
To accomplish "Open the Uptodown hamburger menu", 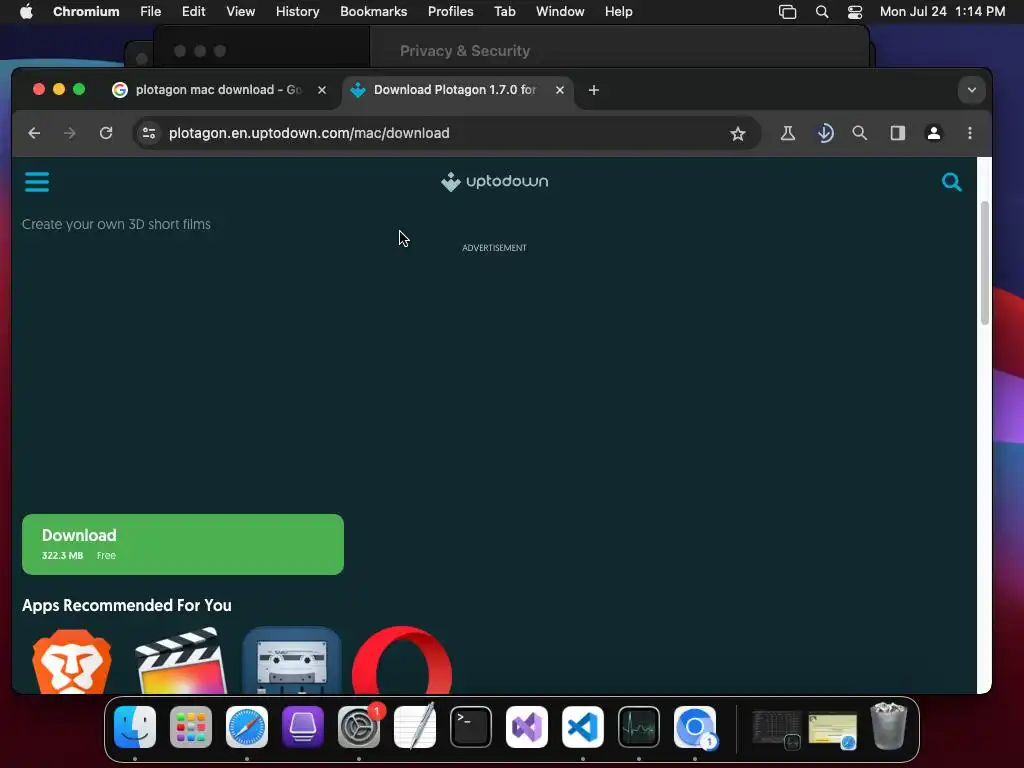I will (x=37, y=182).
